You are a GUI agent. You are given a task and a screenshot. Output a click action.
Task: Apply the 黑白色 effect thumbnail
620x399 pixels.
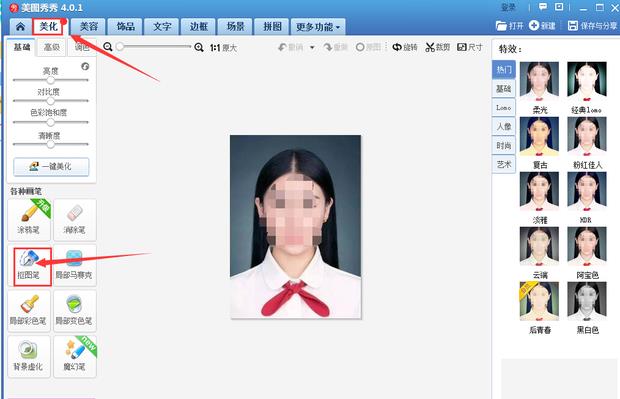click(x=587, y=301)
